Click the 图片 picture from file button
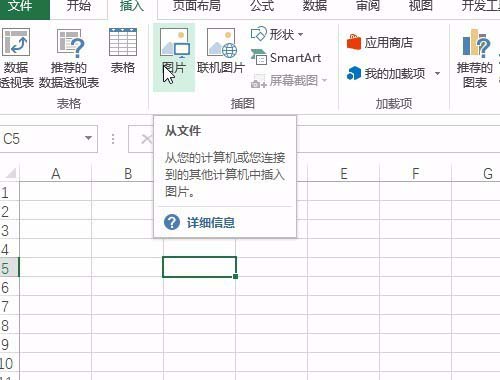The height and width of the screenshot is (380, 500). click(174, 57)
